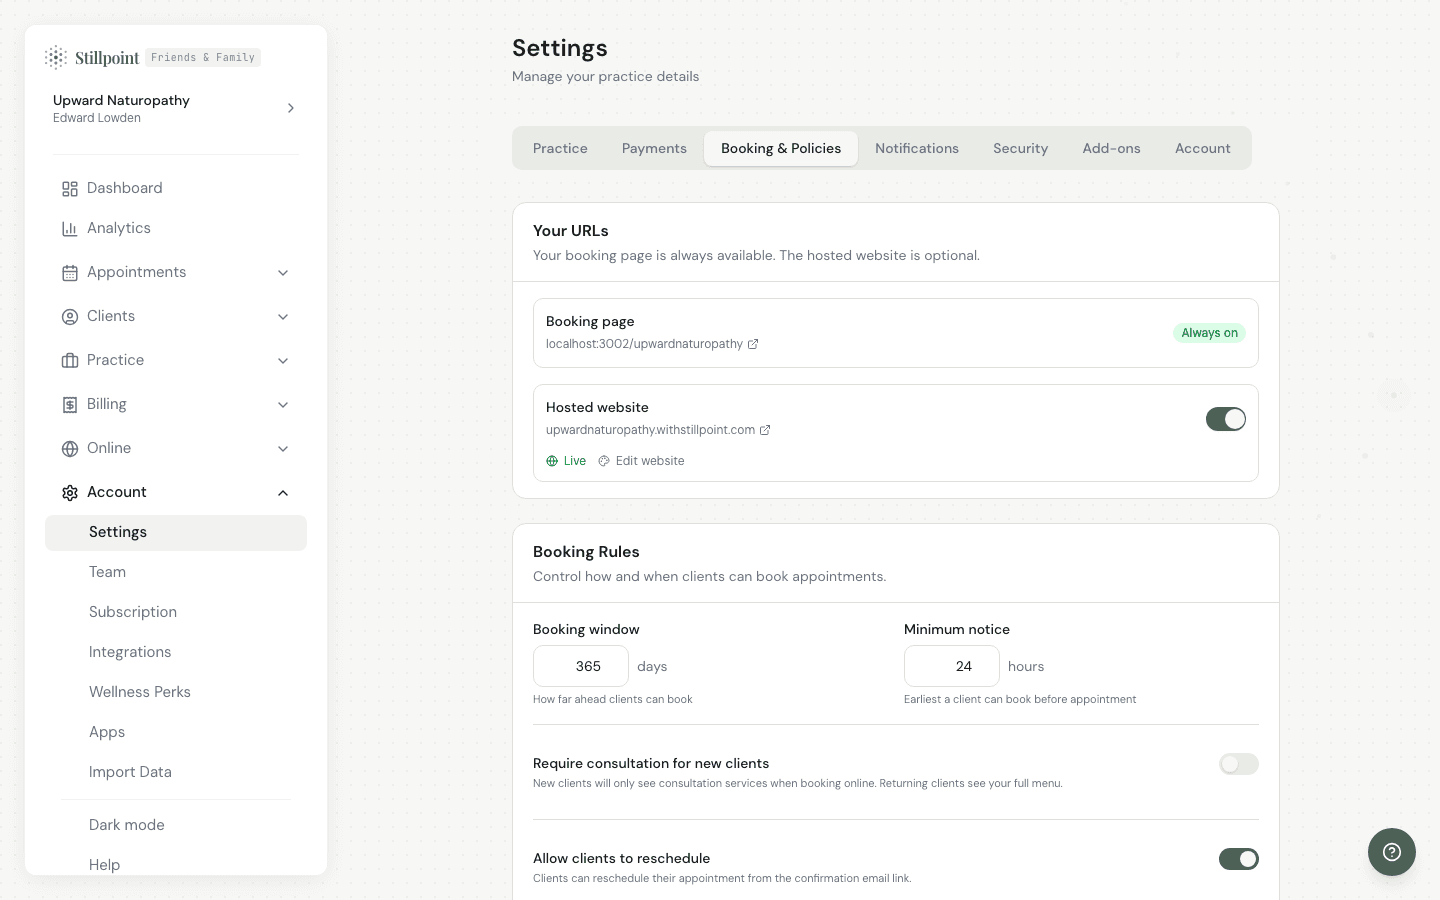Screen dimensions: 1440x900
Task: Open Subscription in the sidebar
Action: tap(133, 612)
